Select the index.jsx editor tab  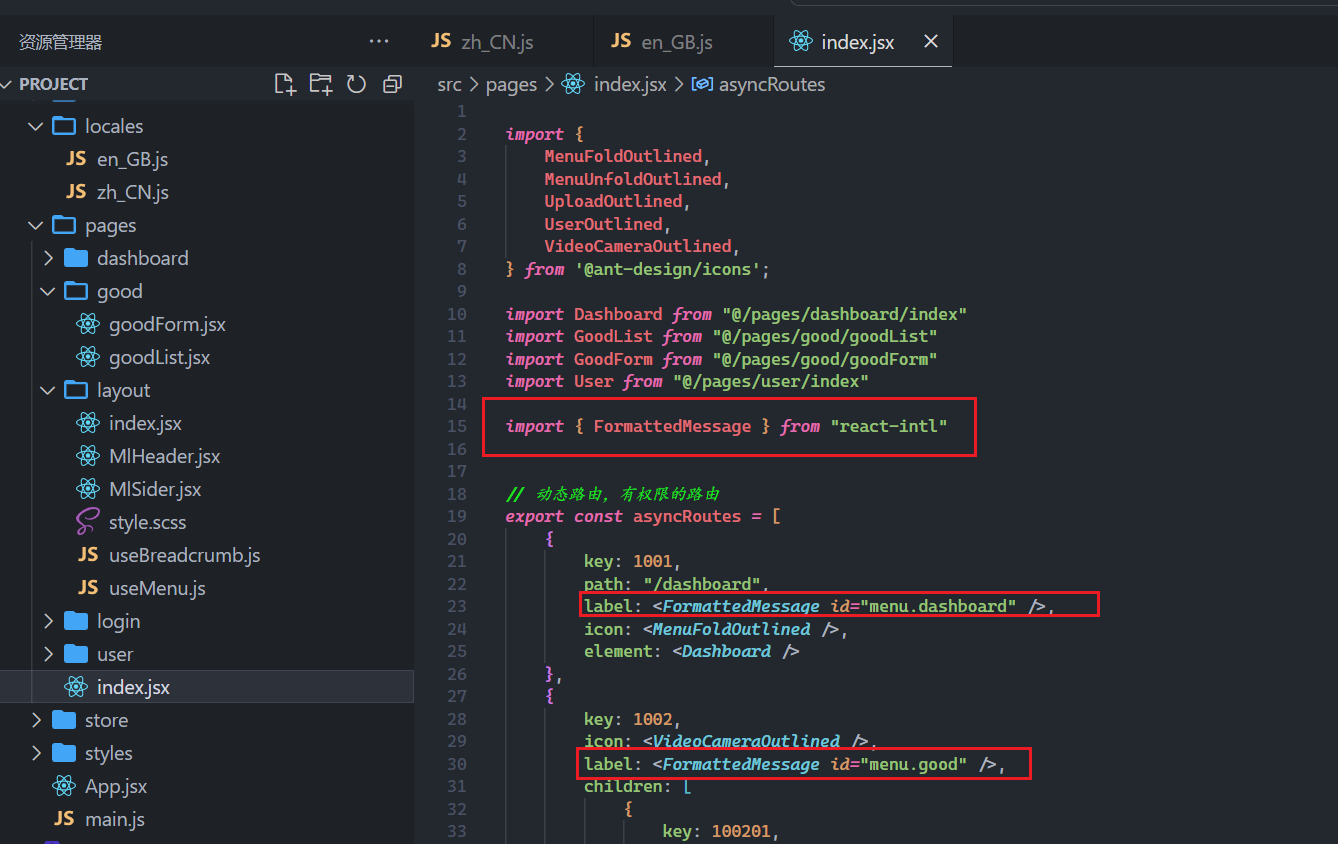click(x=857, y=42)
